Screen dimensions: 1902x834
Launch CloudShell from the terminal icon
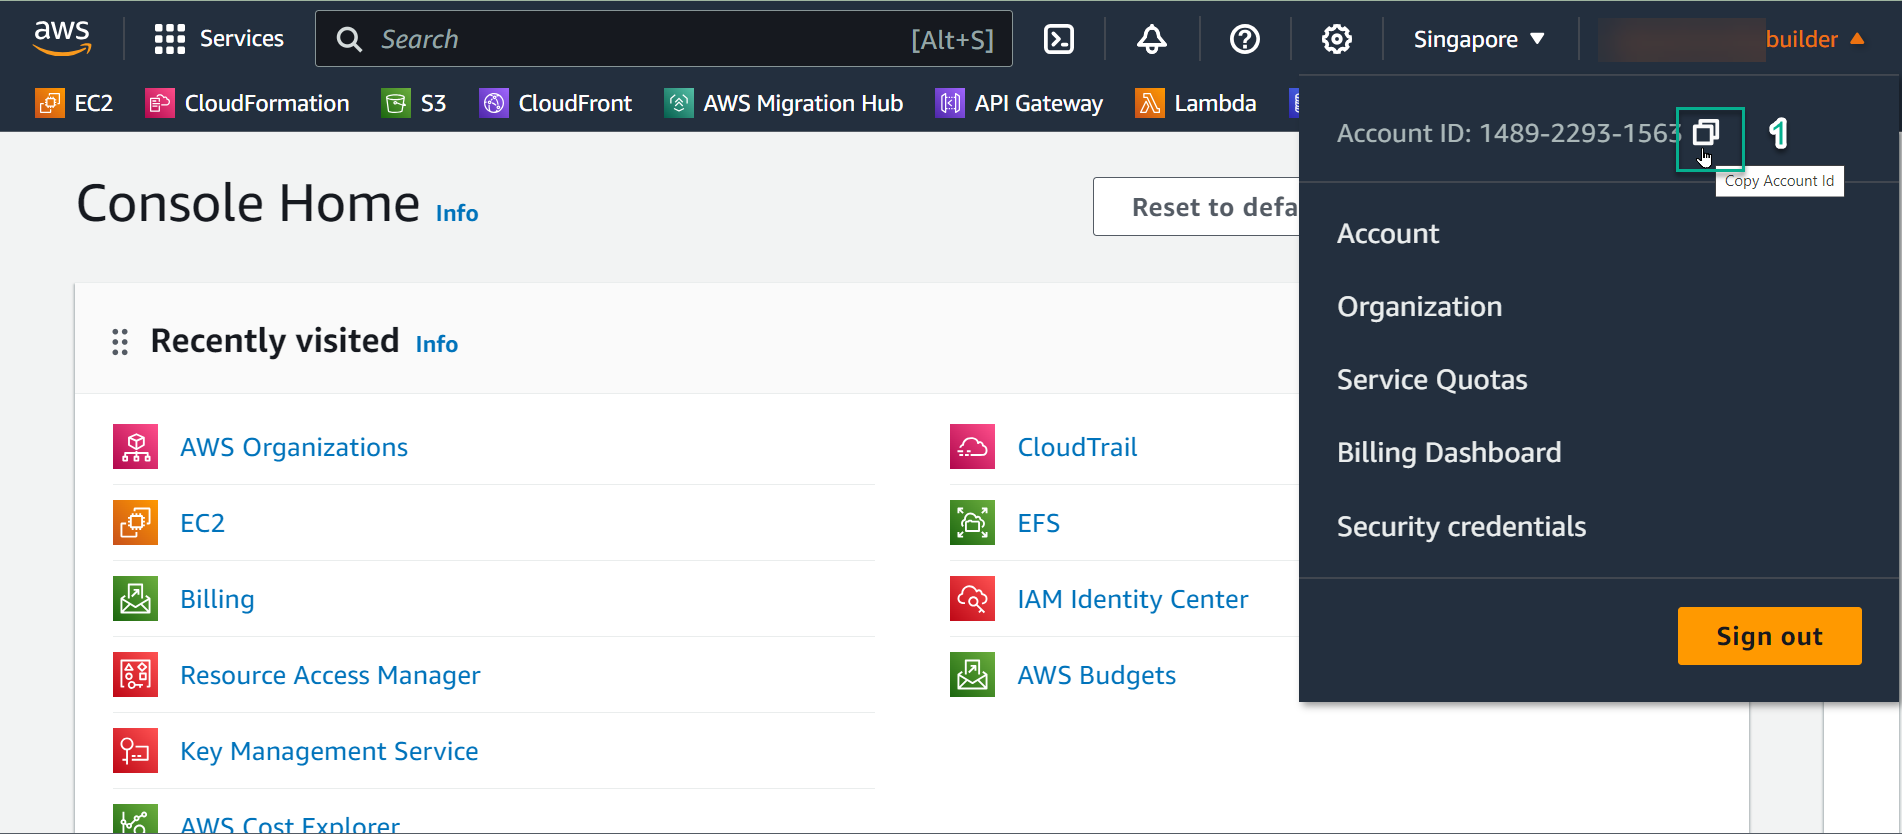pyautogui.click(x=1059, y=39)
